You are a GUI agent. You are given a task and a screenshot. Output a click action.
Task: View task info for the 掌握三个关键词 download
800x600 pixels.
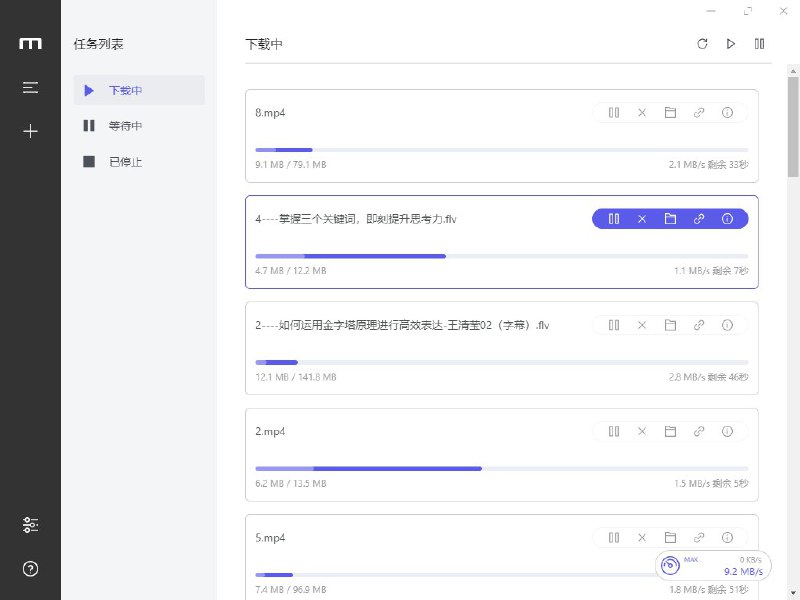click(727, 218)
